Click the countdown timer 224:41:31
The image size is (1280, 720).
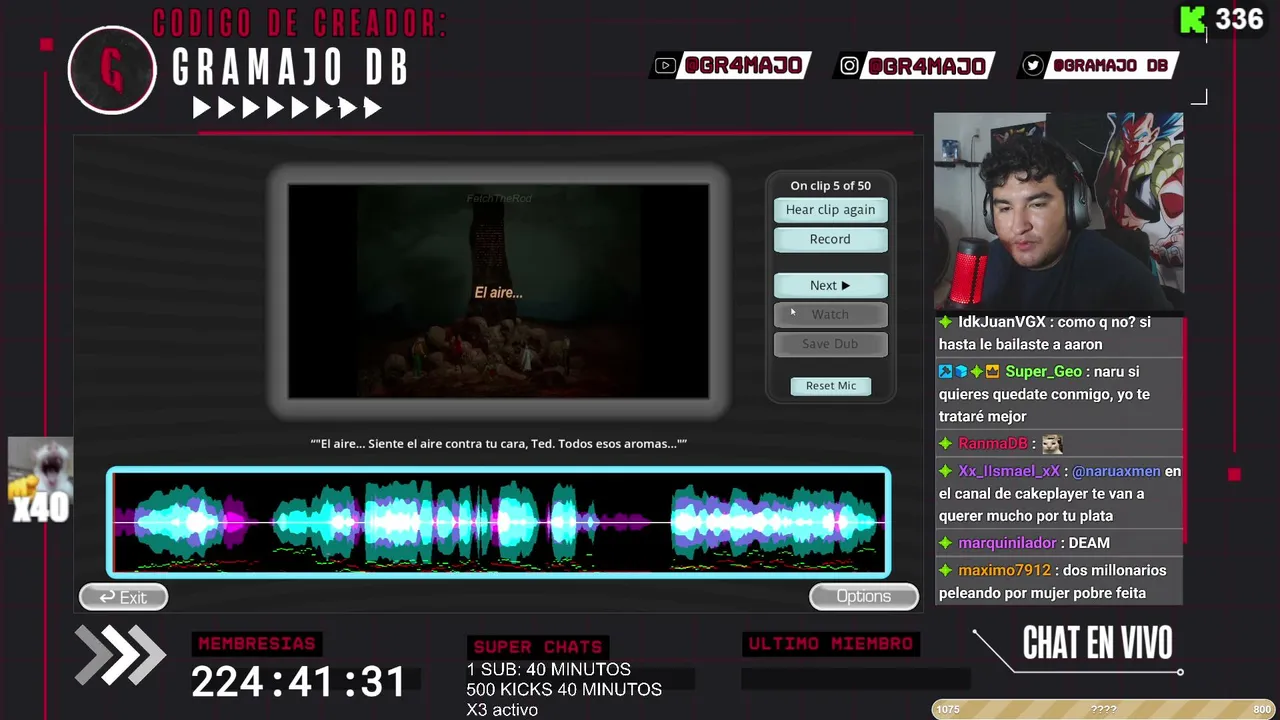pyautogui.click(x=299, y=682)
